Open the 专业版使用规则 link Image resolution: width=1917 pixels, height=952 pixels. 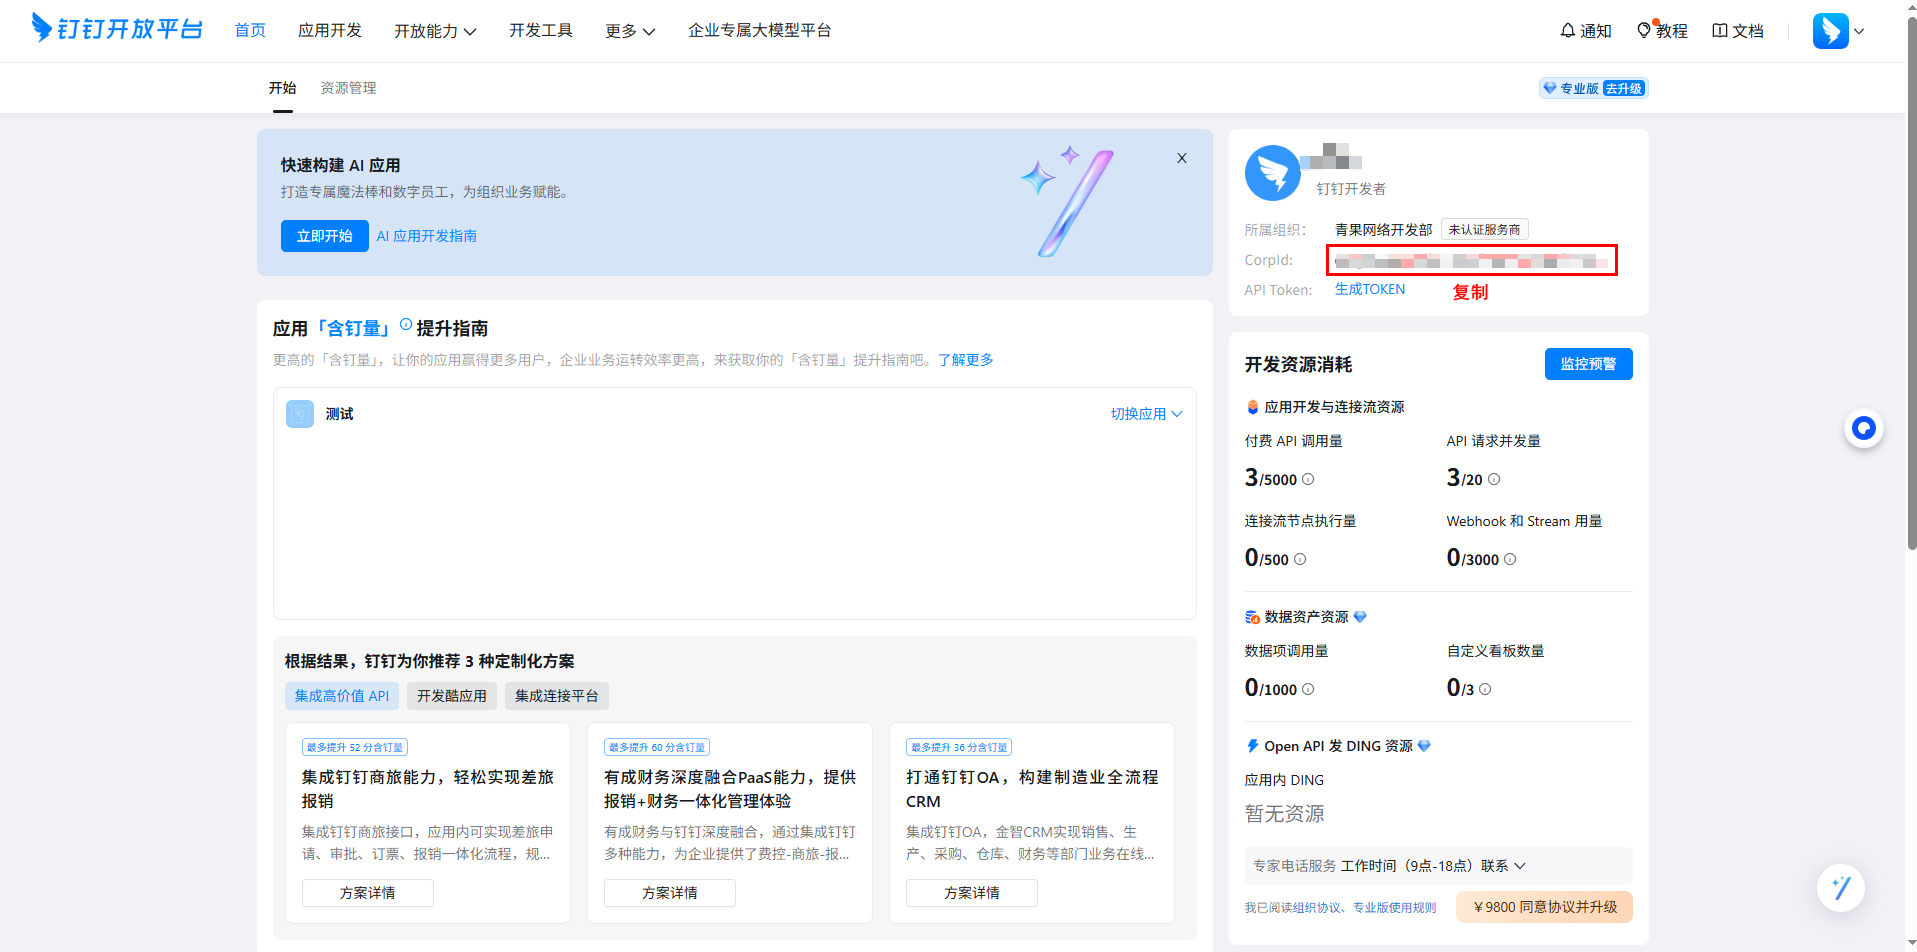pos(1395,908)
